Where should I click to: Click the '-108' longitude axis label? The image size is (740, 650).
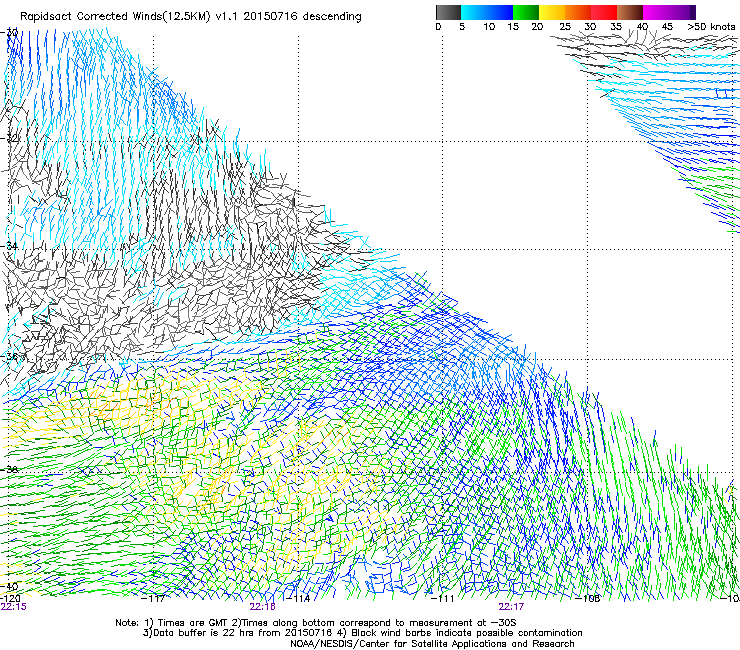point(588,599)
